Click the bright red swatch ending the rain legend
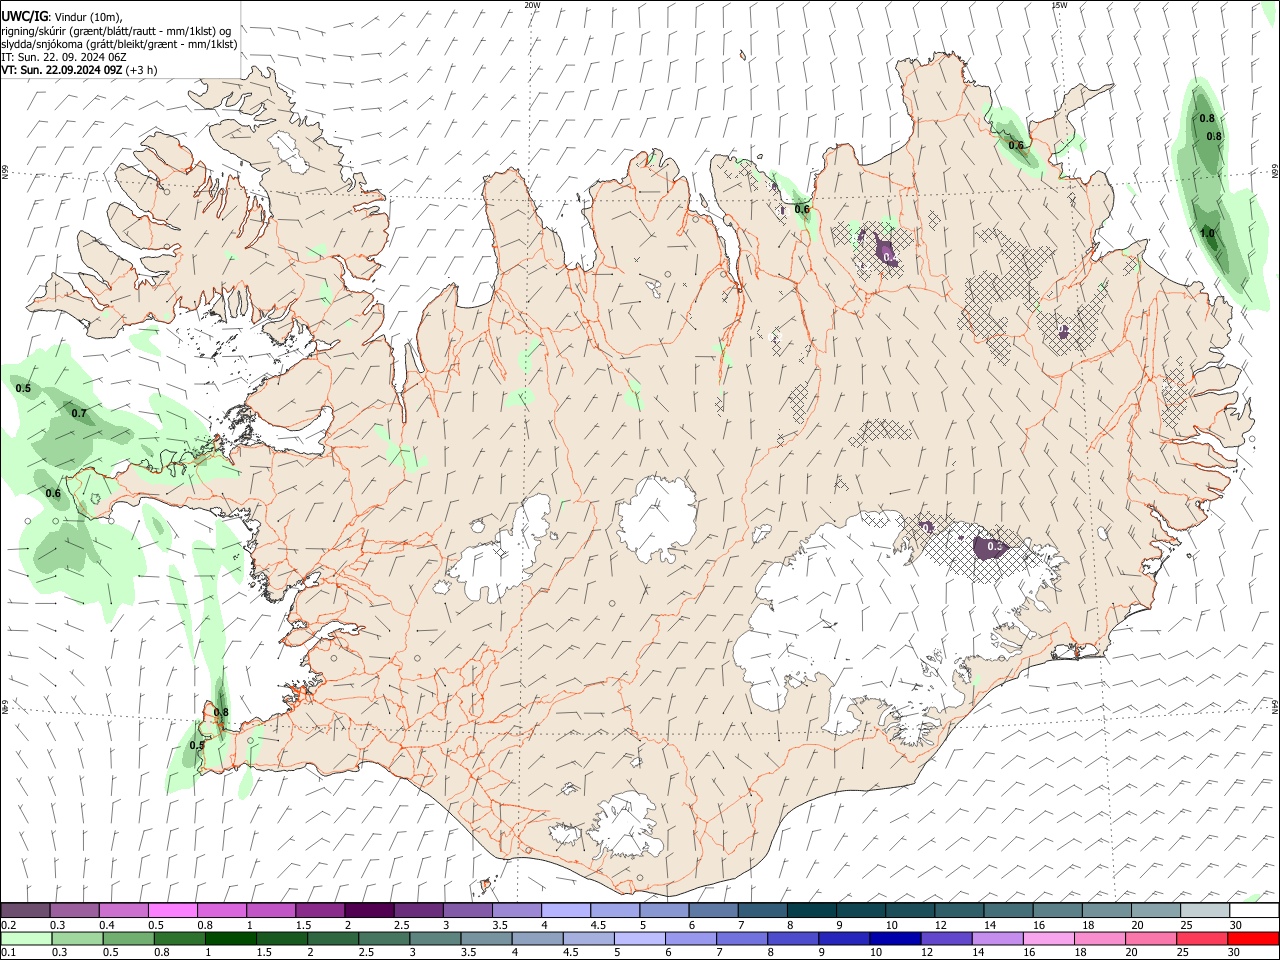Viewport: 1280px width, 960px height. click(1253, 938)
